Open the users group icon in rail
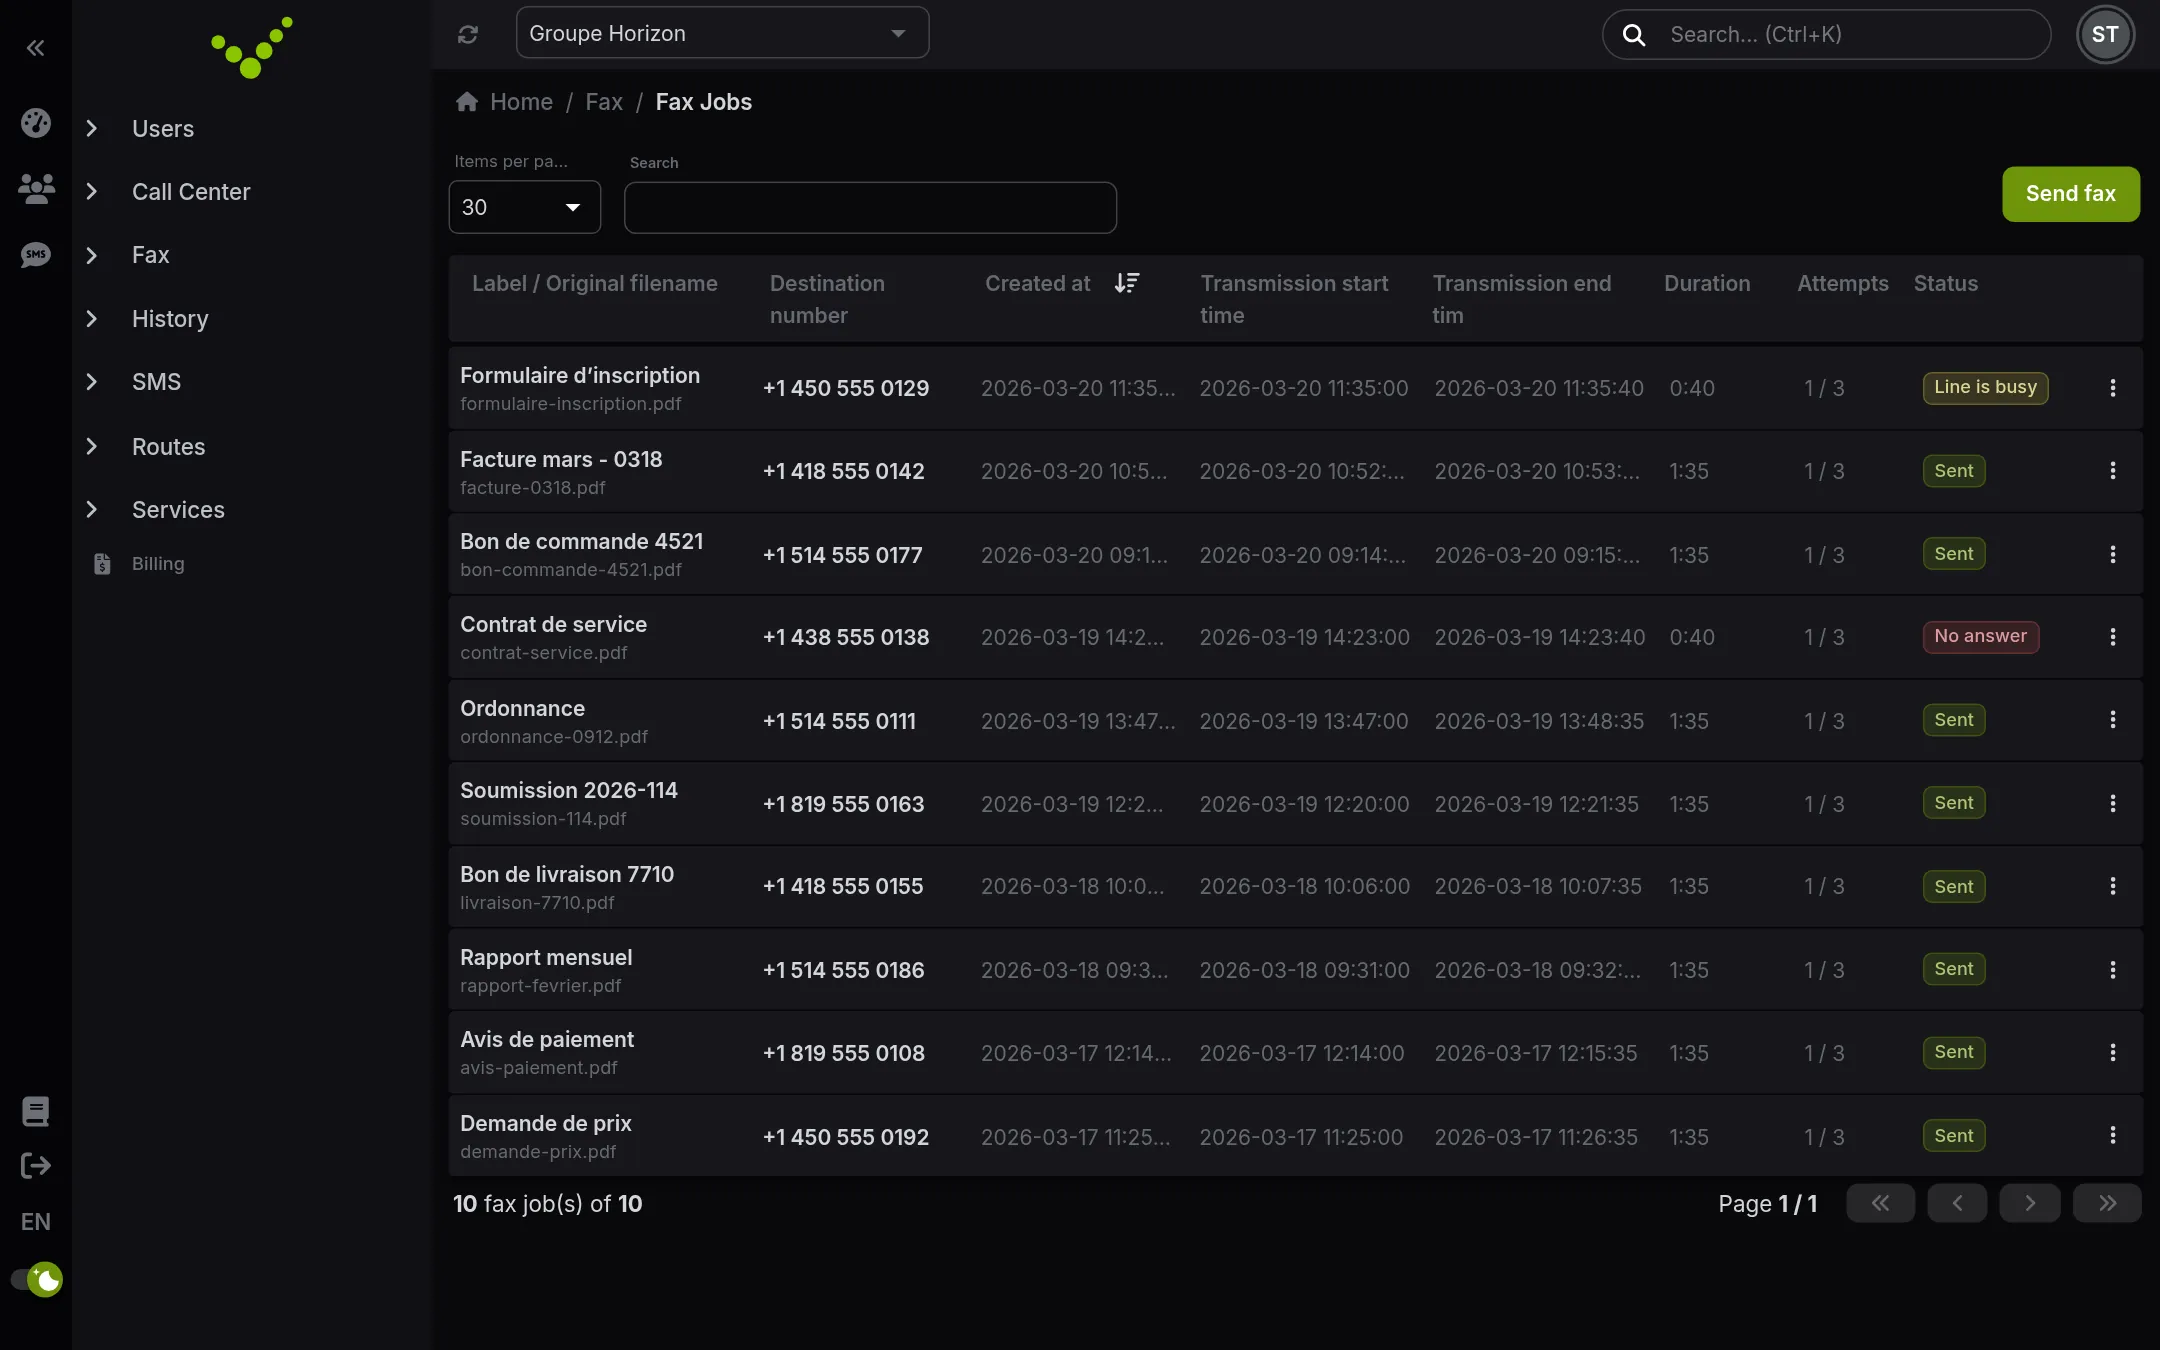2160x1350 pixels. coord(36,189)
